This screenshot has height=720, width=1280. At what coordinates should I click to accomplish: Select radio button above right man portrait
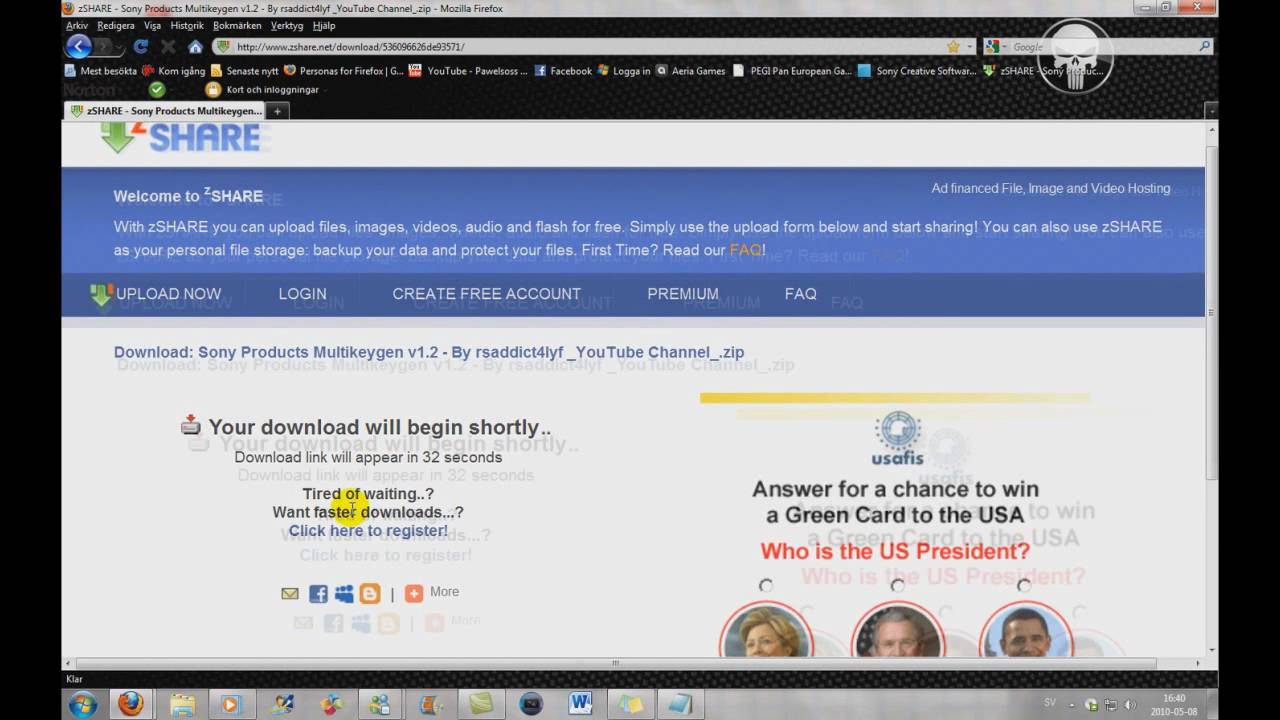click(1024, 585)
